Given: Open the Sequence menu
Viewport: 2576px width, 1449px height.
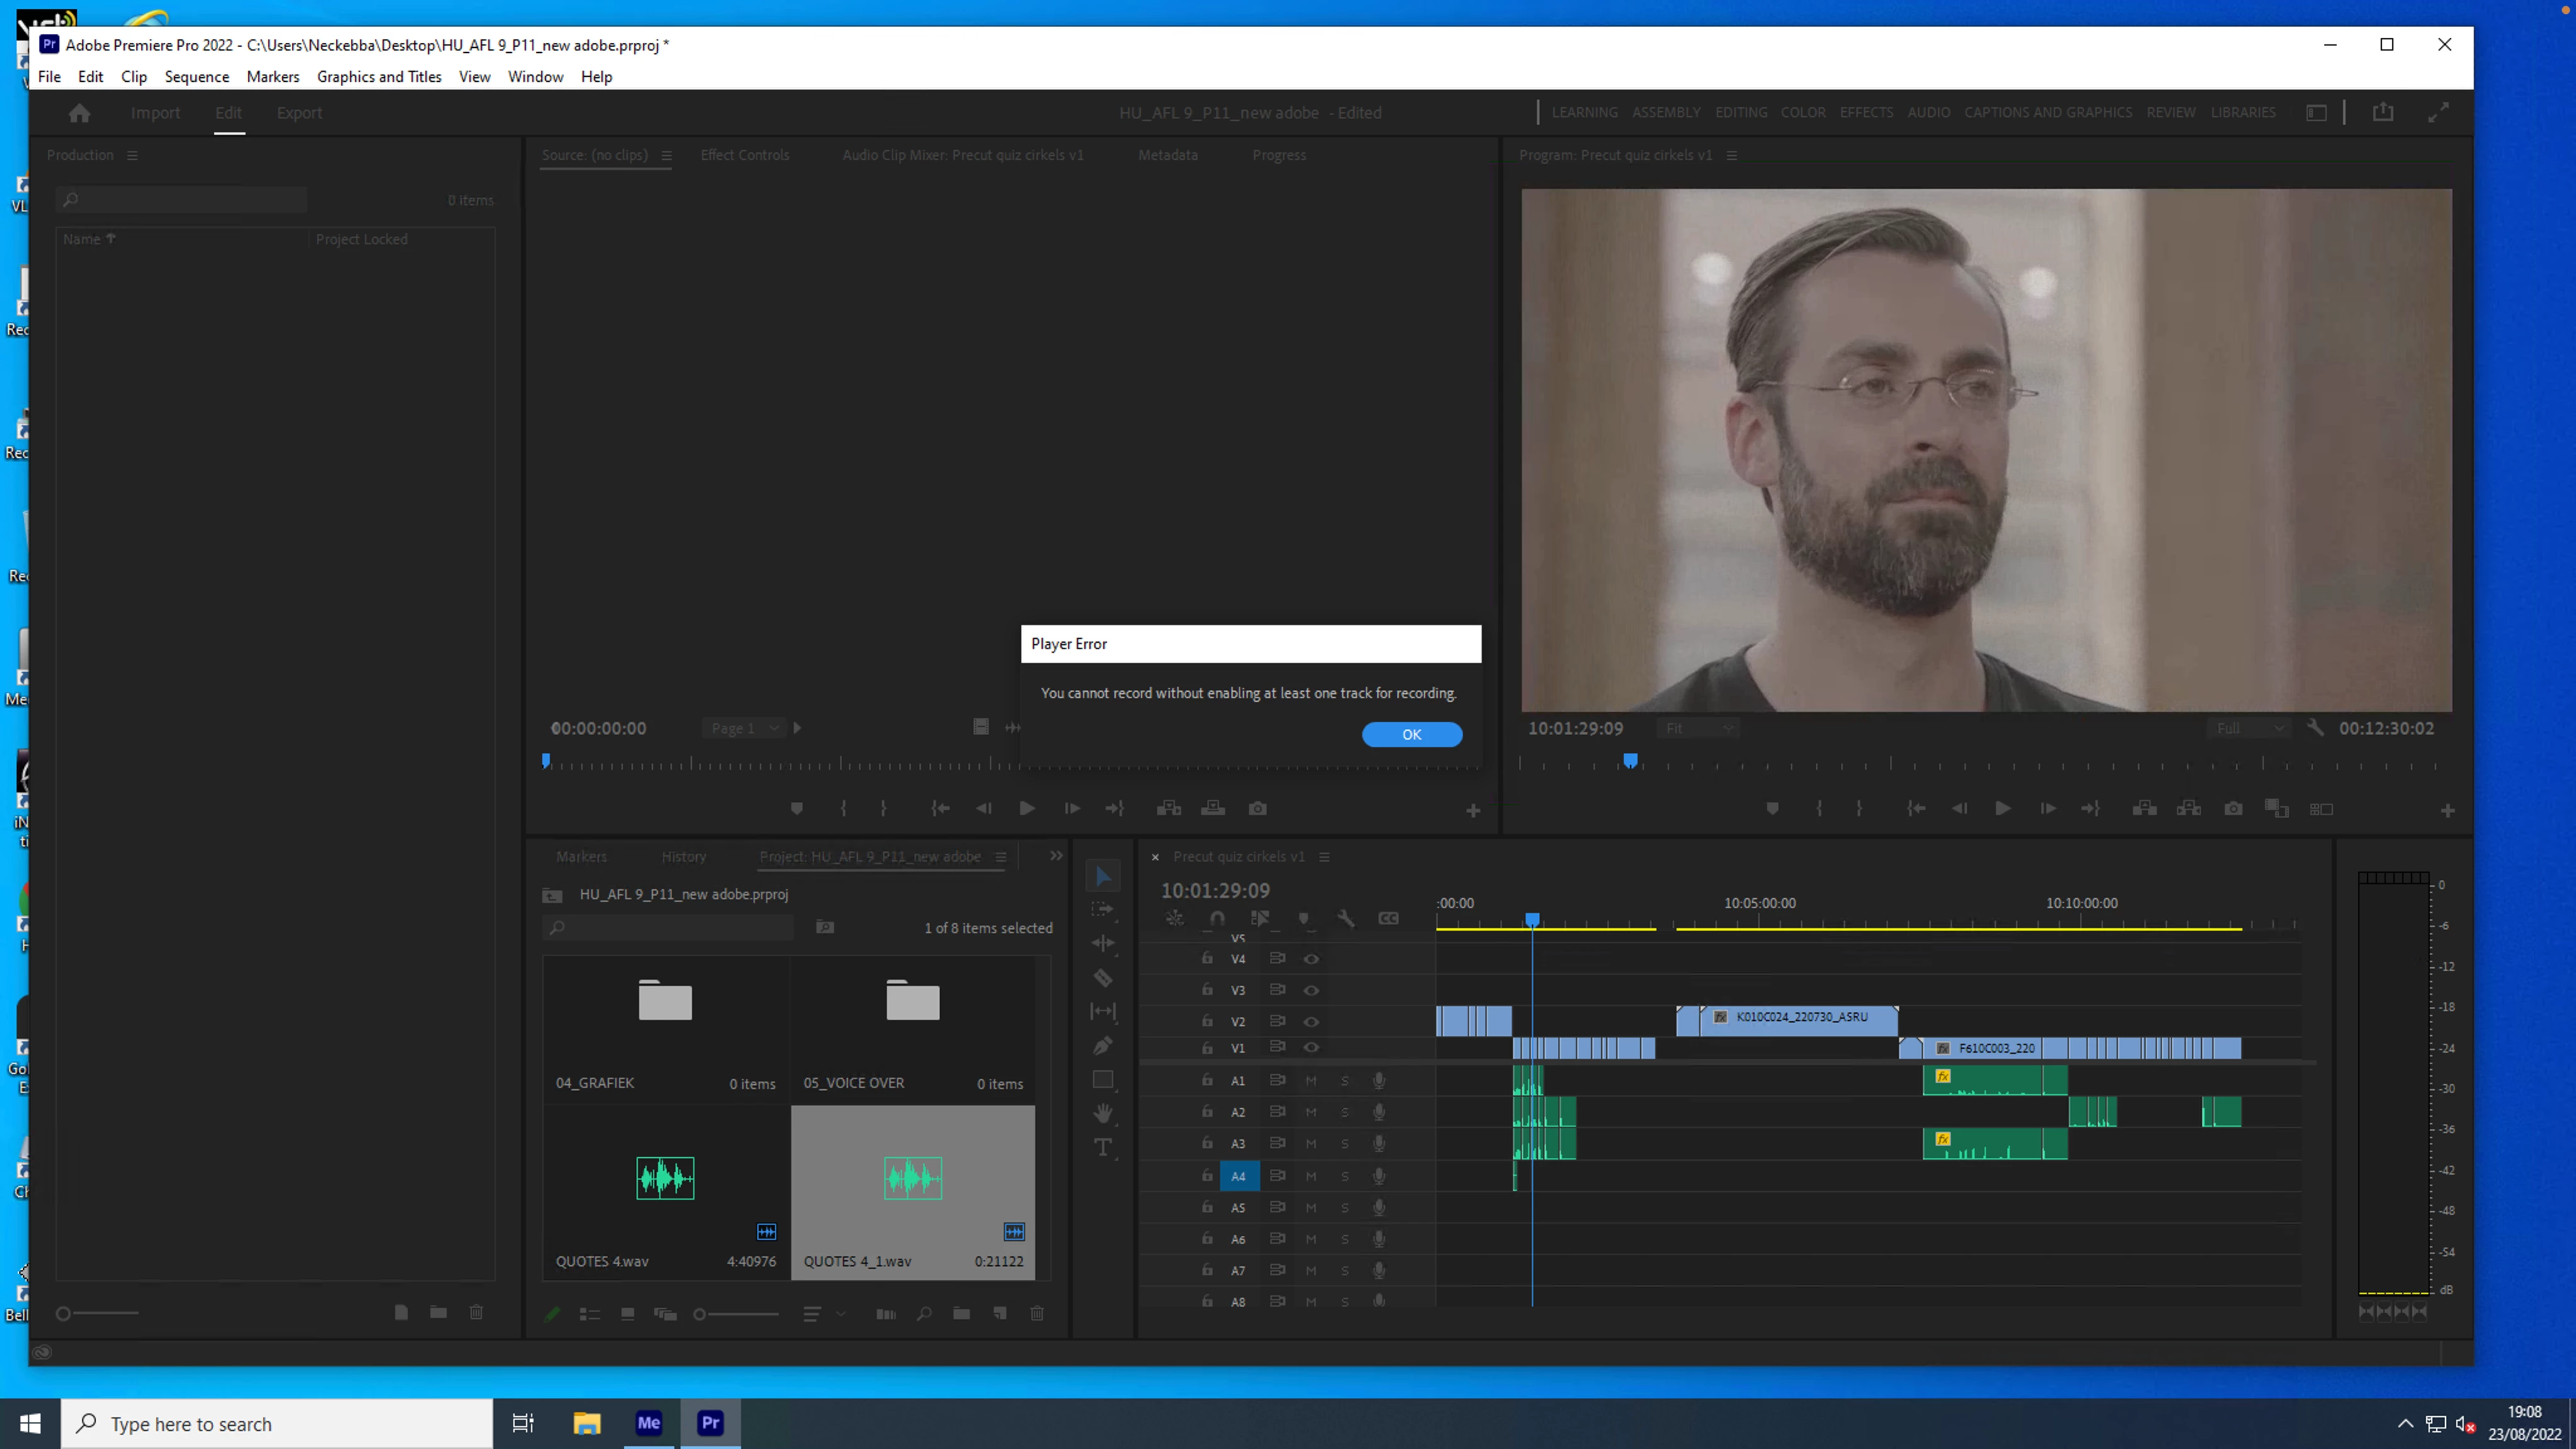Looking at the screenshot, I should [196, 77].
